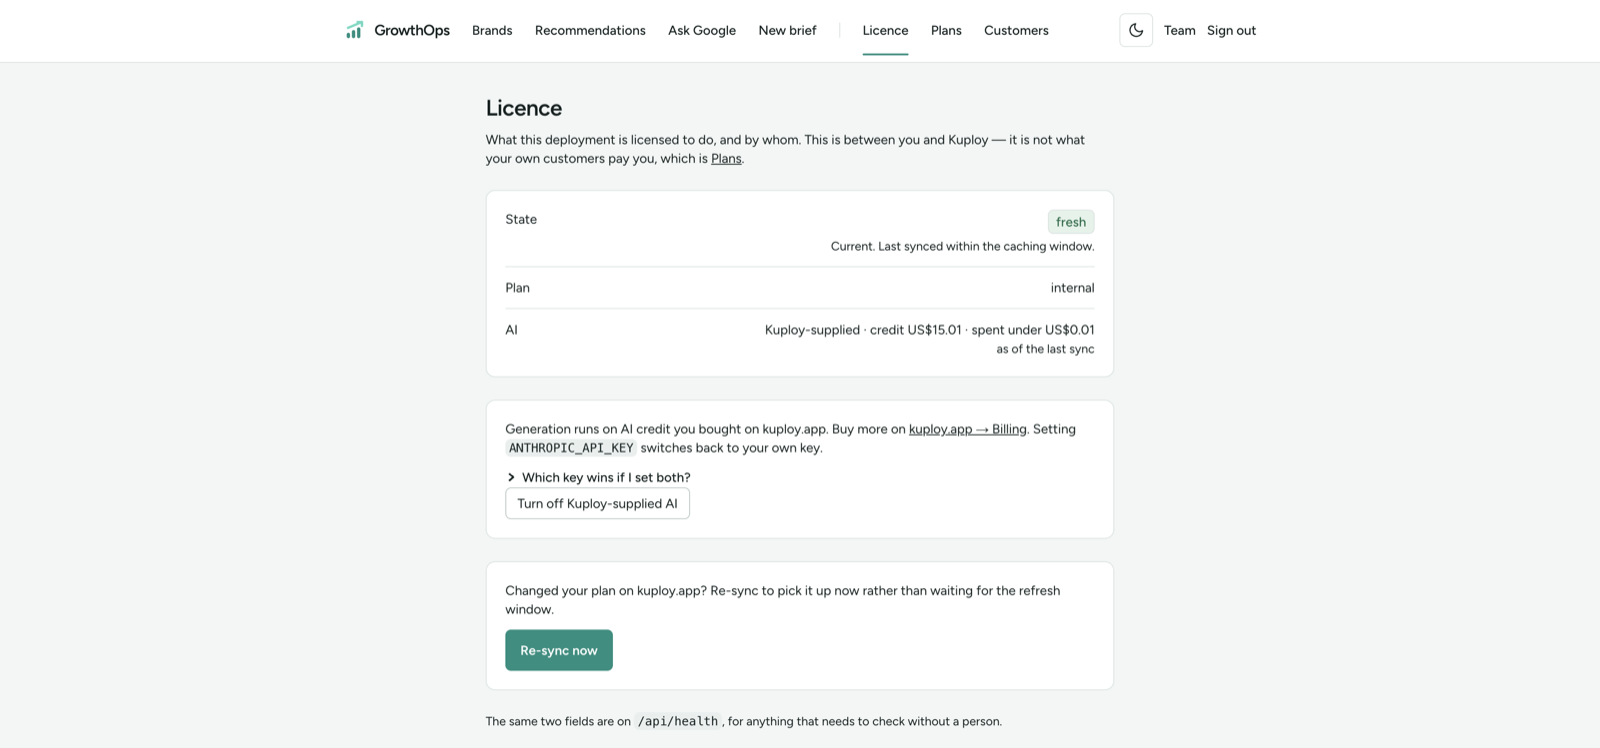Click Turn off Kuploy-supplied AI button
The image size is (1600, 748).
coord(597,503)
